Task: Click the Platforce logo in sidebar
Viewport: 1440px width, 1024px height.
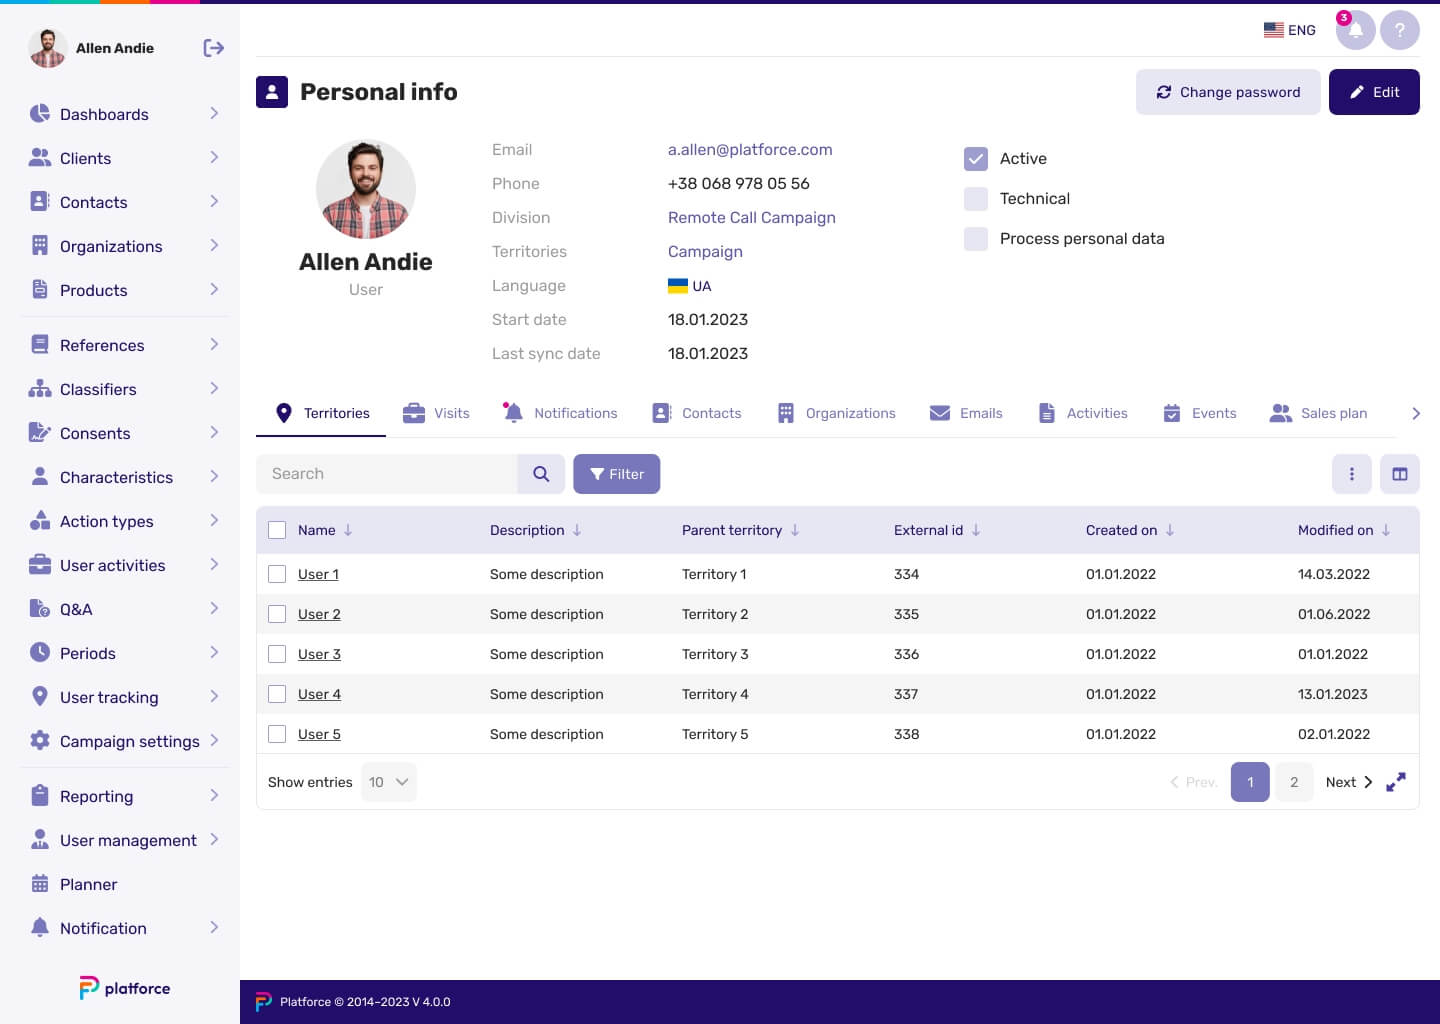Action: click(125, 988)
